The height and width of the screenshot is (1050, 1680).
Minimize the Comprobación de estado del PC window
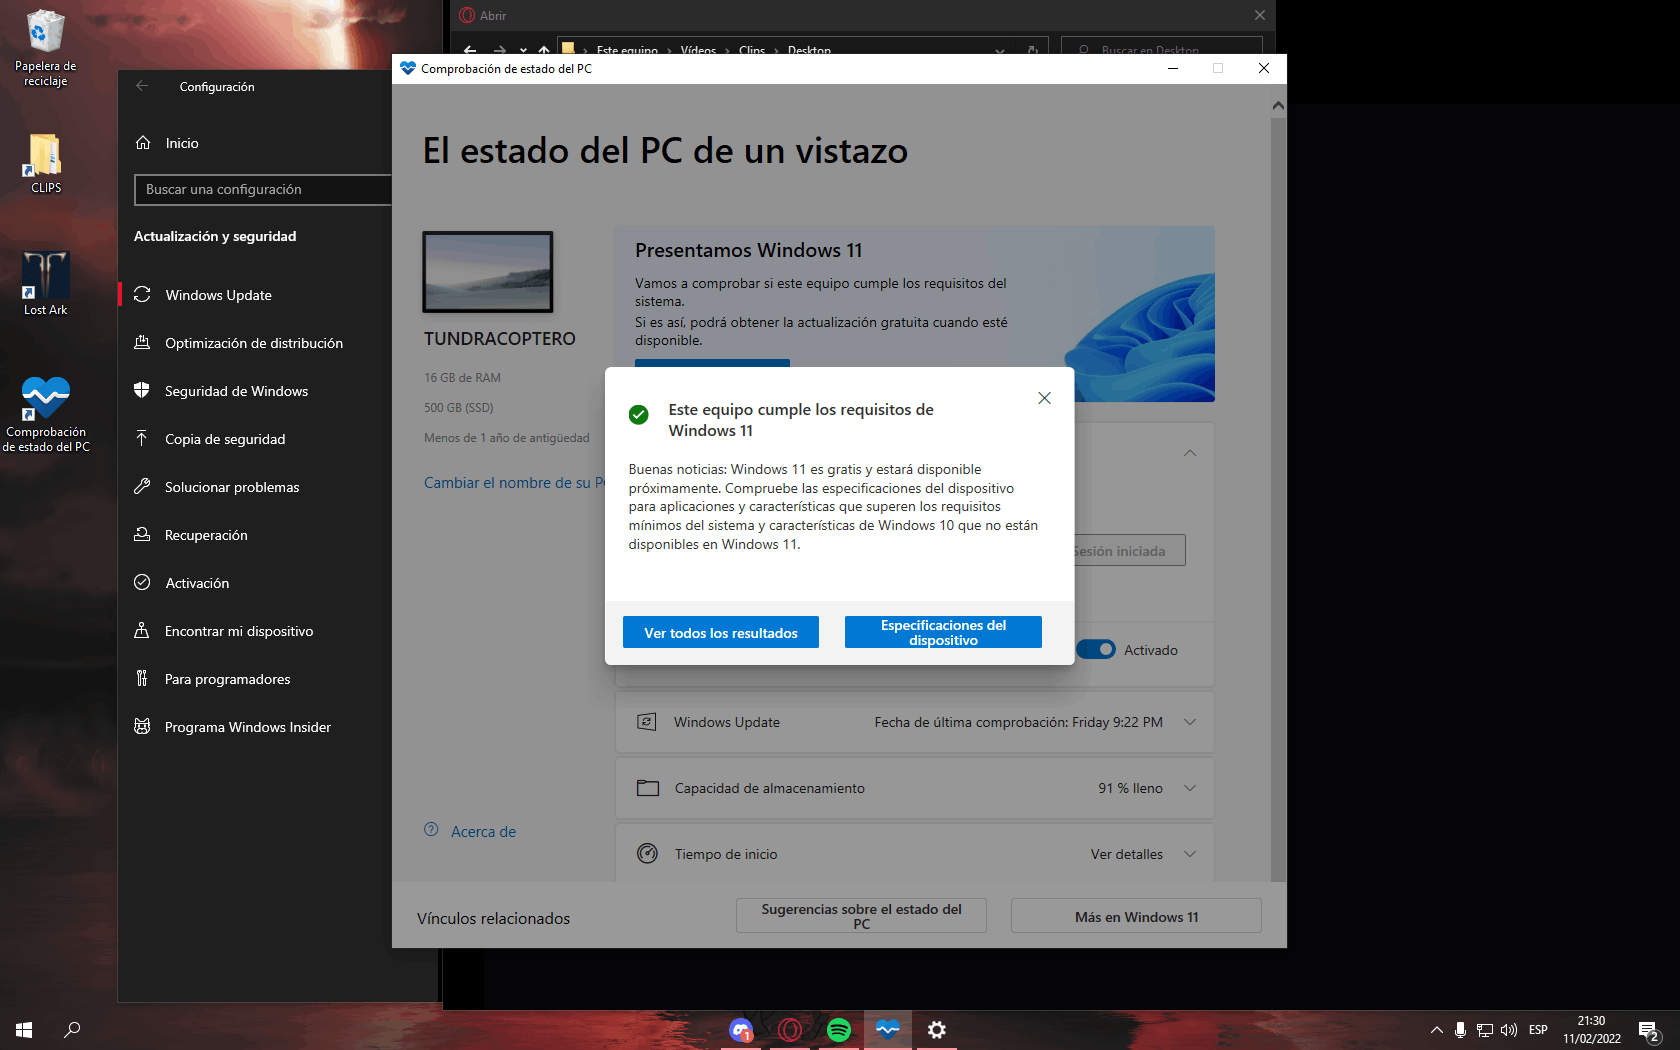[1172, 68]
